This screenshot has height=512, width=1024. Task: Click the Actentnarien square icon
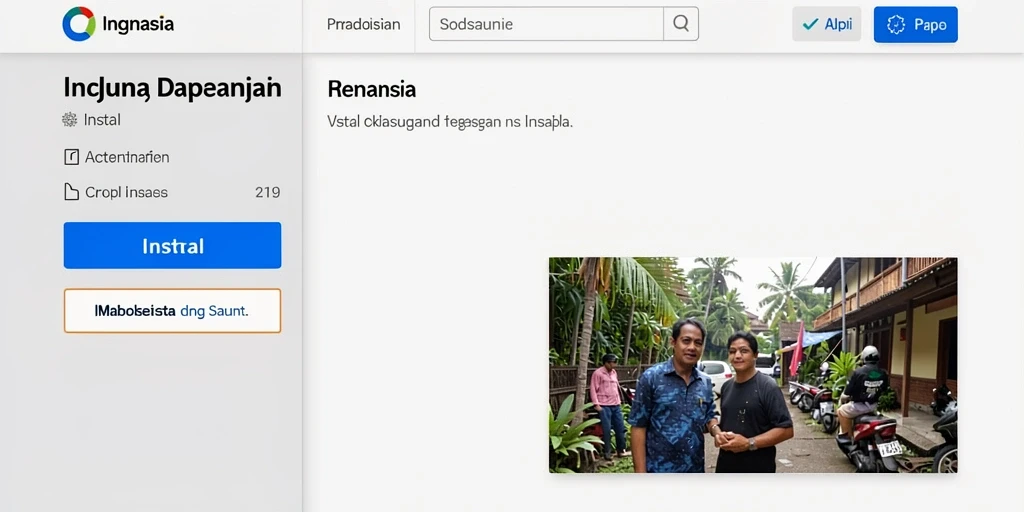pos(71,157)
